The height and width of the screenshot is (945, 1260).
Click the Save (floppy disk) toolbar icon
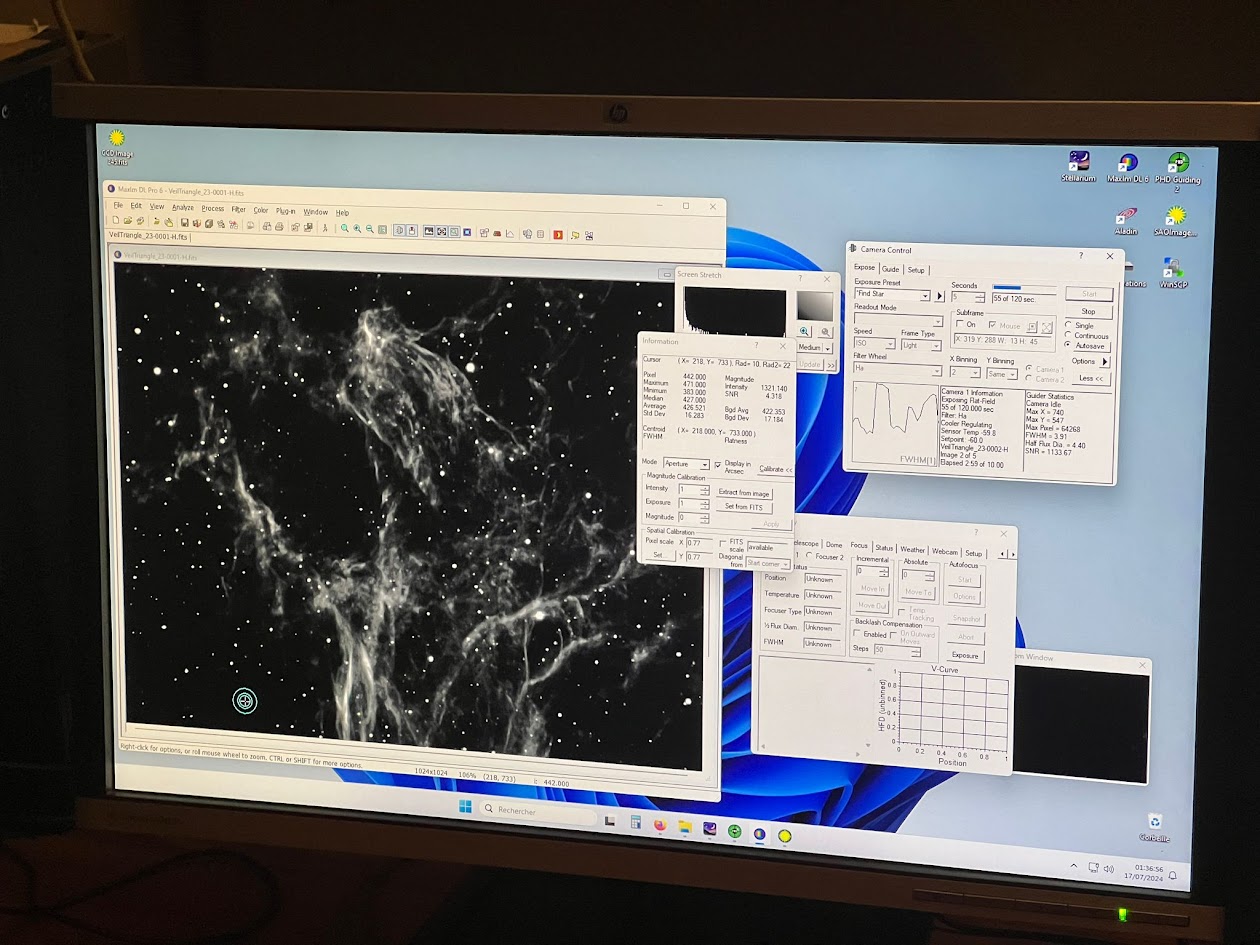click(185, 222)
